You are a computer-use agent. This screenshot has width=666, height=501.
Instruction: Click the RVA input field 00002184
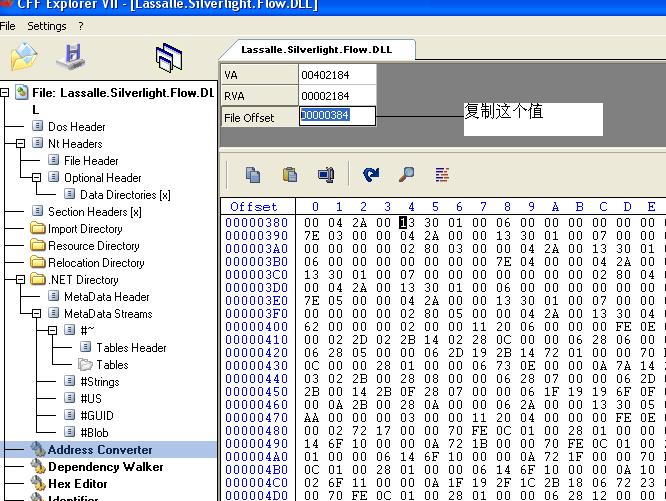tap(337, 96)
